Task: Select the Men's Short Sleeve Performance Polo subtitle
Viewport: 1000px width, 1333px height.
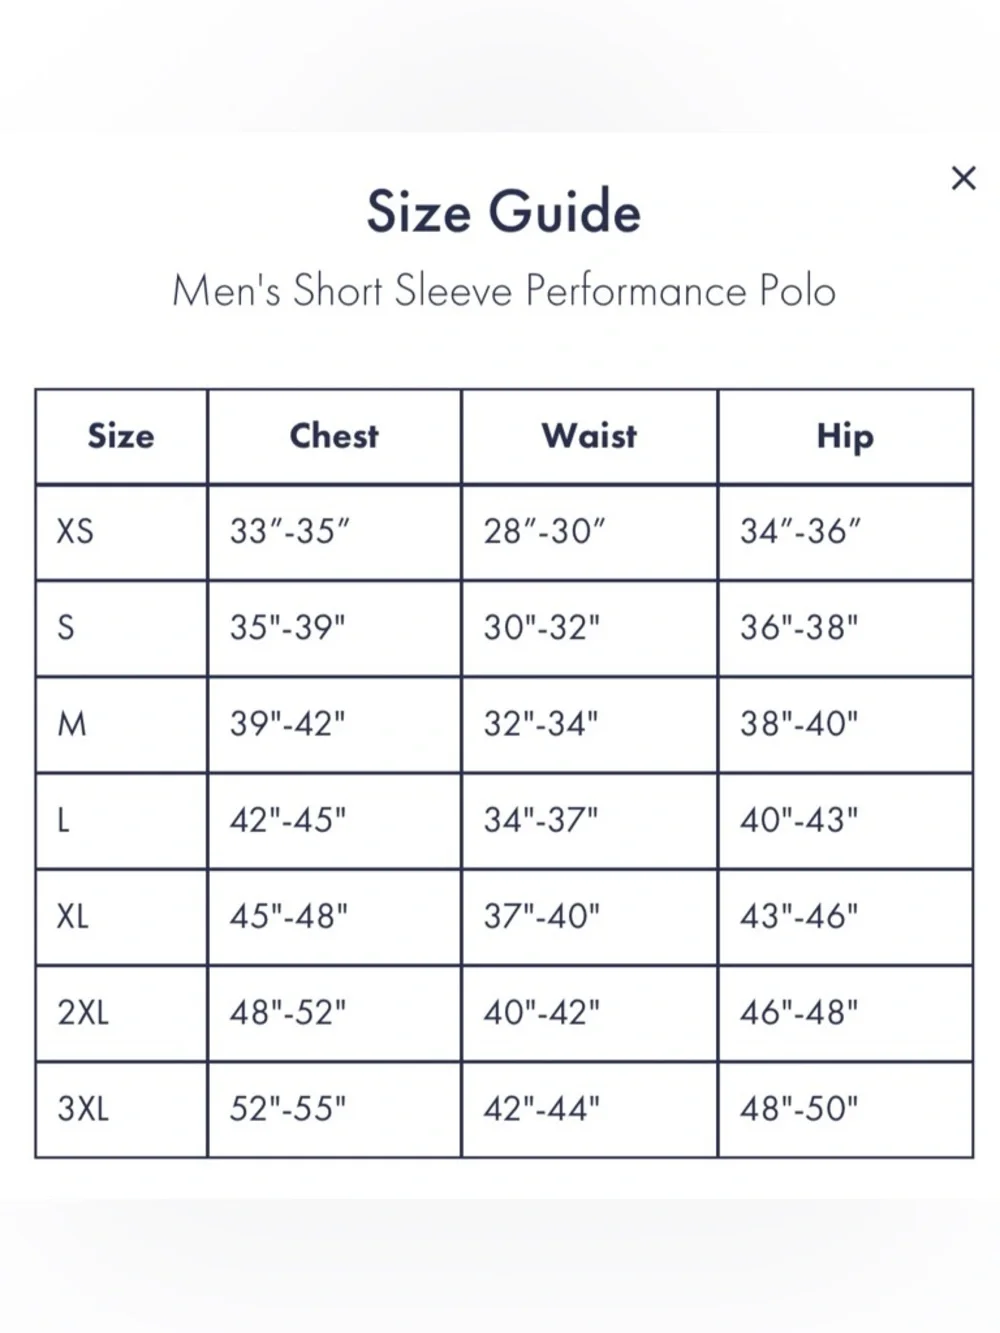Action: click(503, 291)
